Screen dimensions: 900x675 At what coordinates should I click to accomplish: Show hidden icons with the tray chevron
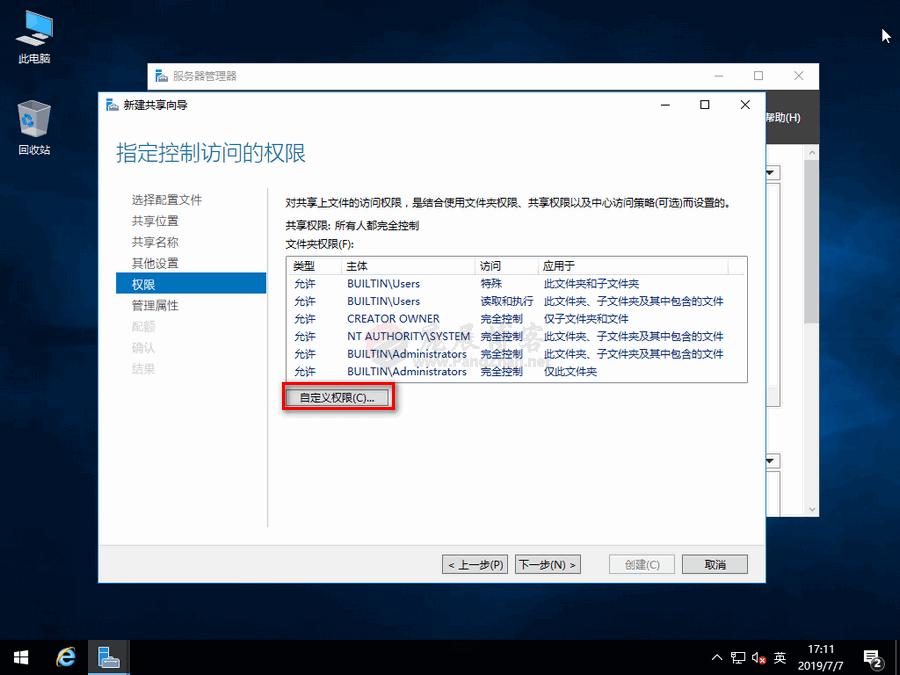coord(716,658)
